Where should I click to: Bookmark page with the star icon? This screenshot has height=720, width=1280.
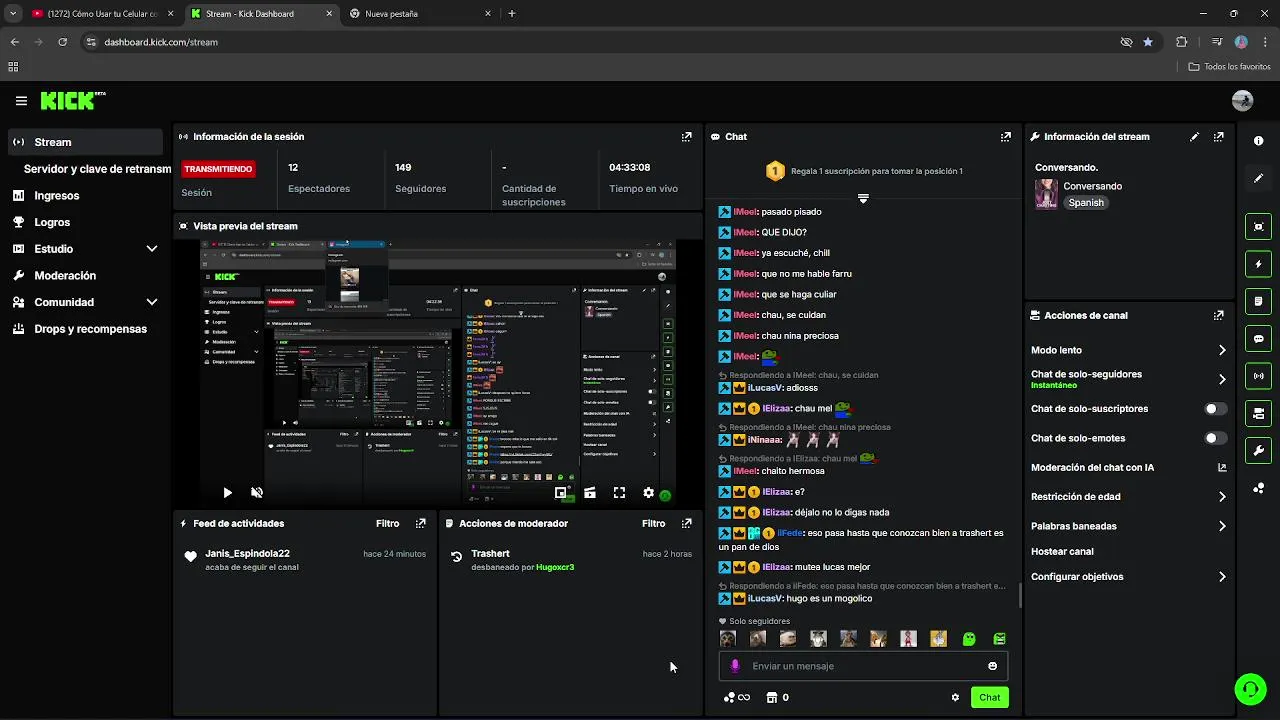1148,42
